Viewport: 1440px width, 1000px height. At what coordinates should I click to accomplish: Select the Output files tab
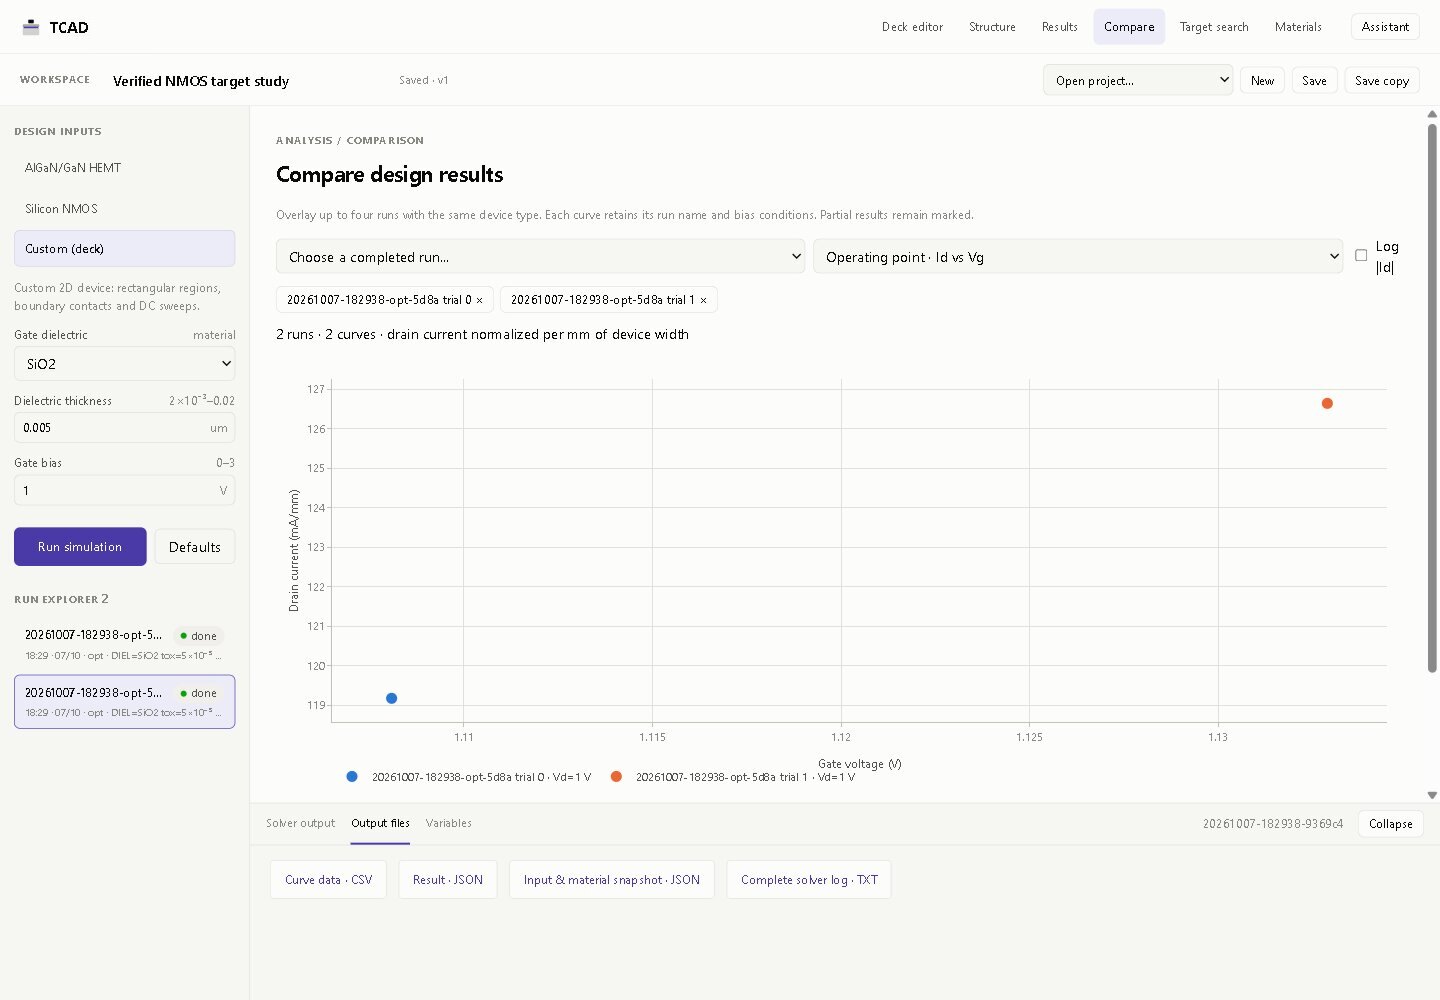[380, 823]
